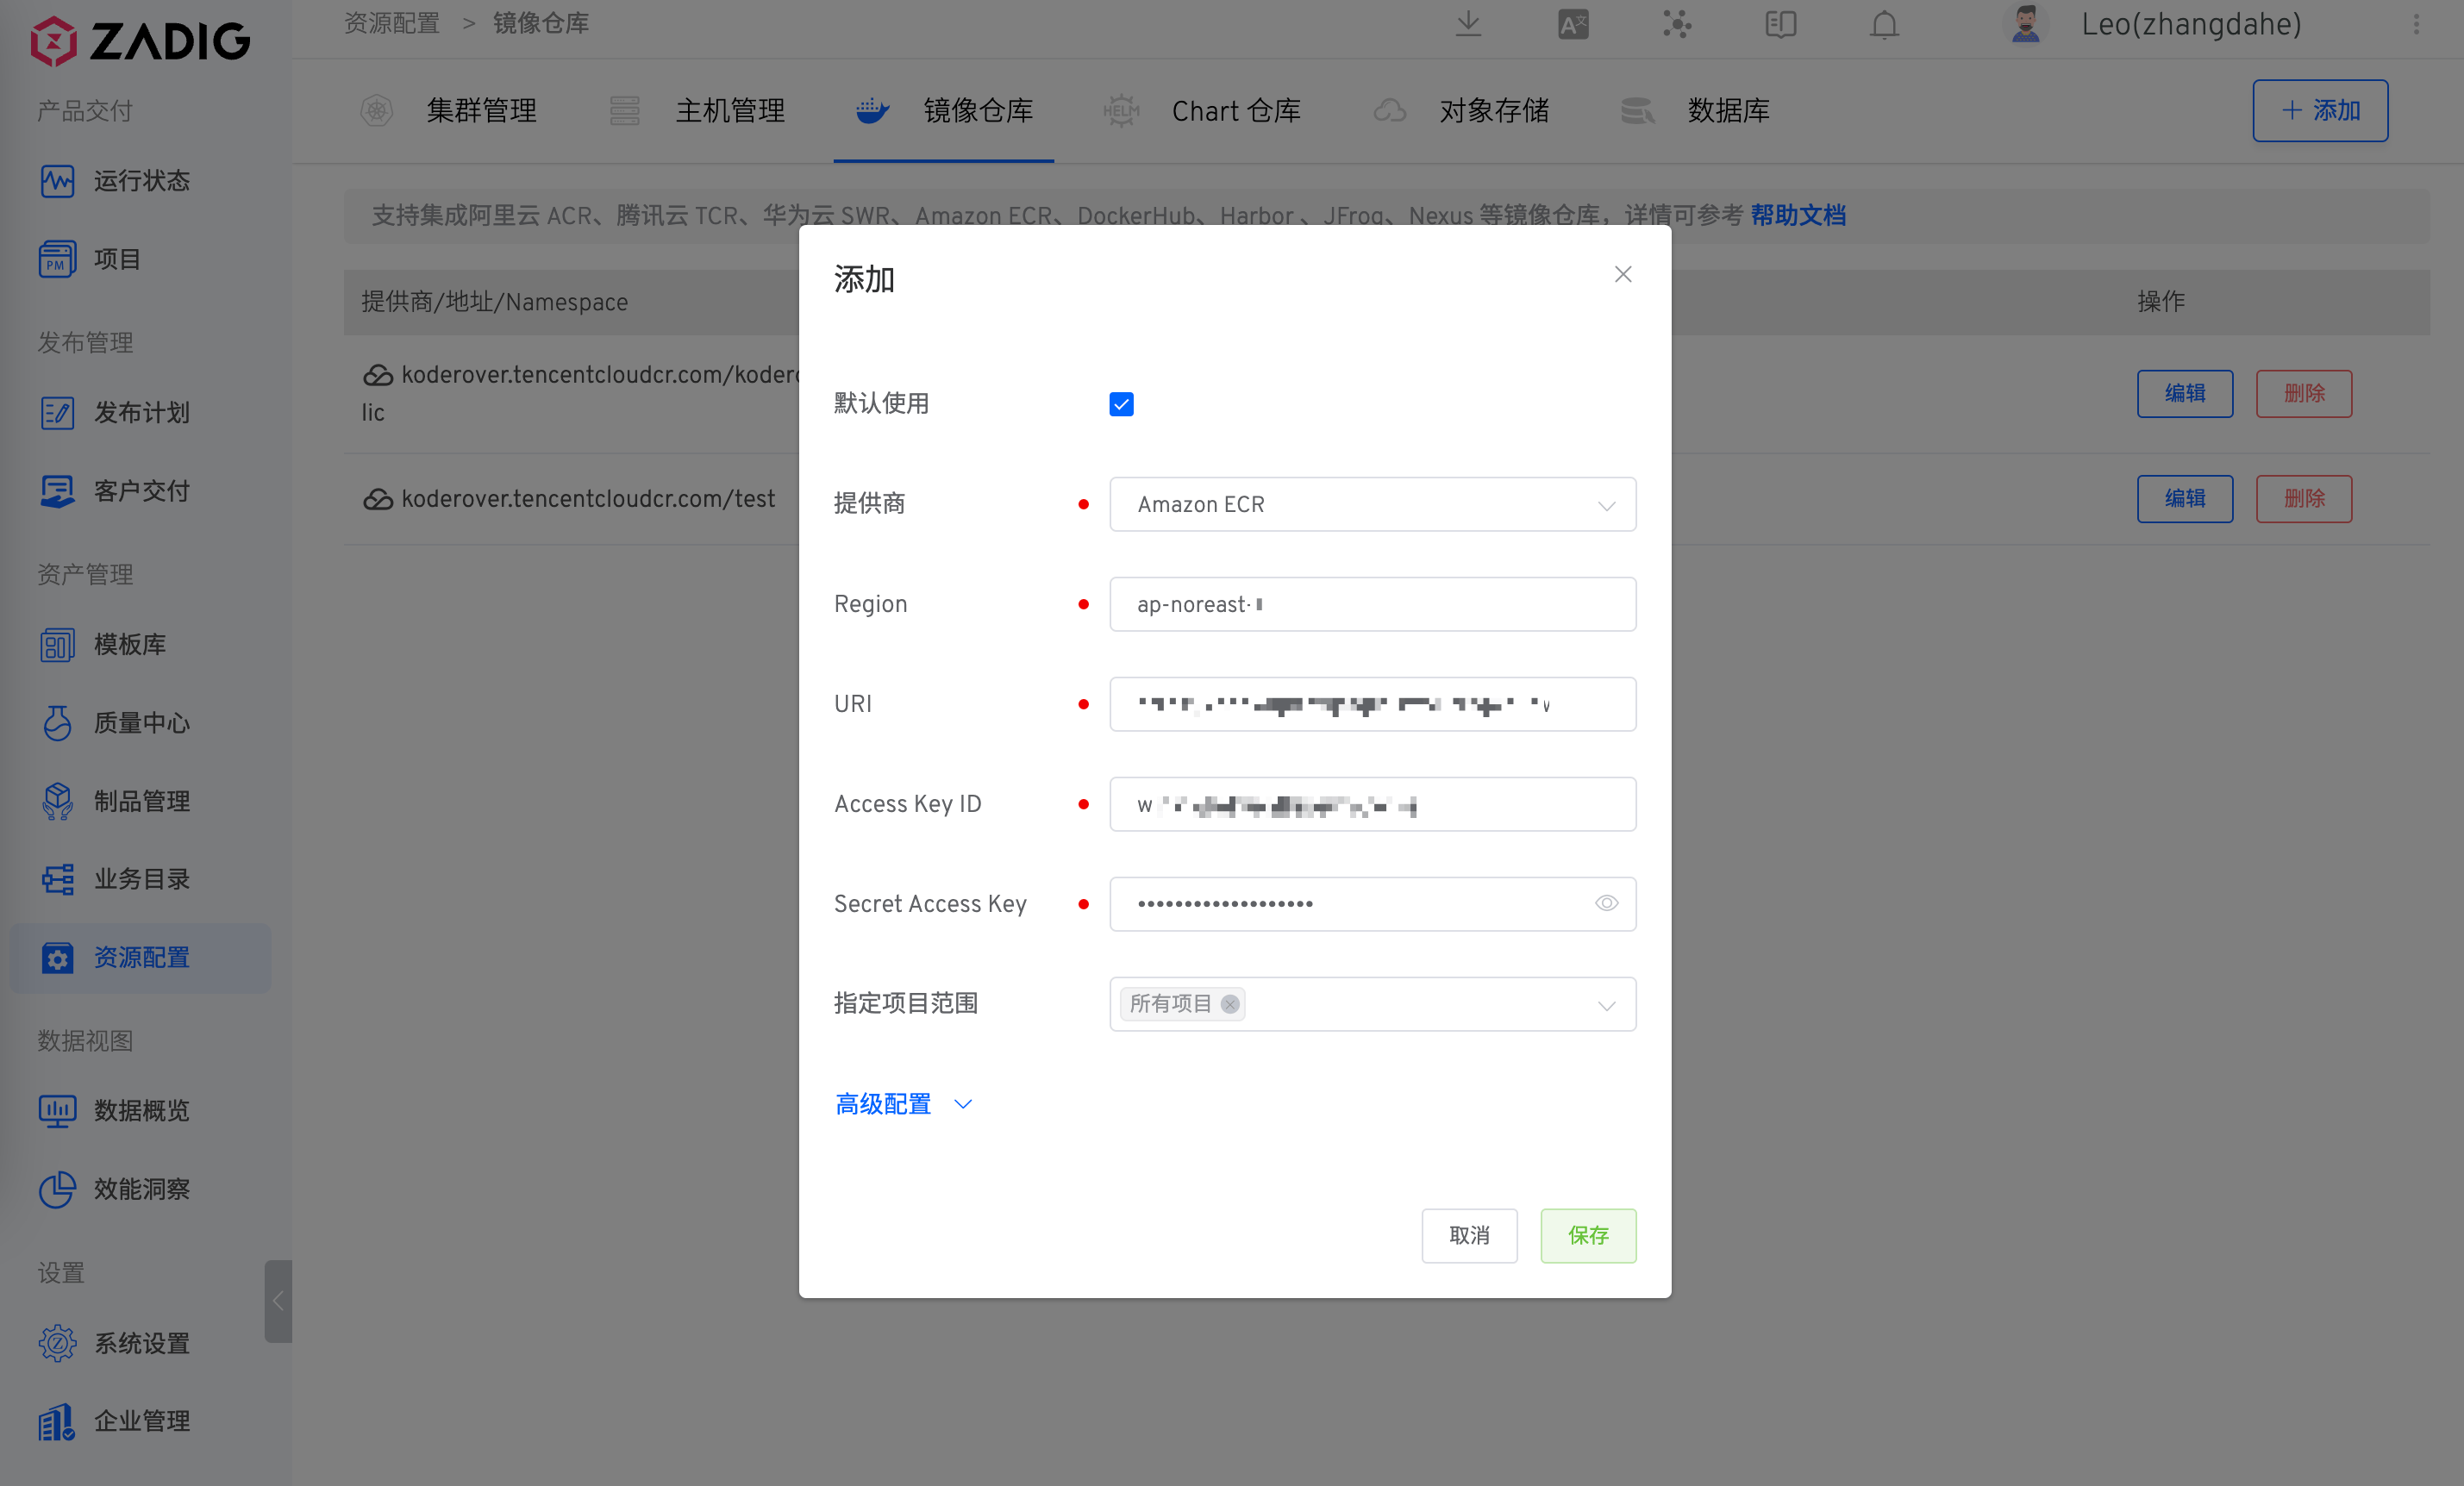Click the download icon in top bar
The width and height of the screenshot is (2464, 1486).
point(1468,24)
